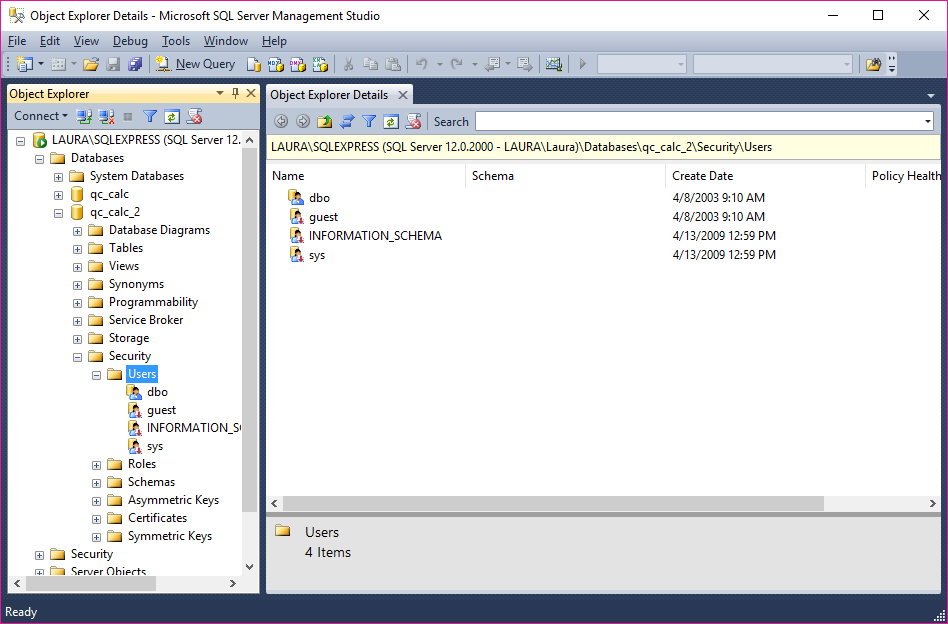Select the Object Explorer Details tab
The width and height of the screenshot is (948, 624).
pyautogui.click(x=329, y=95)
